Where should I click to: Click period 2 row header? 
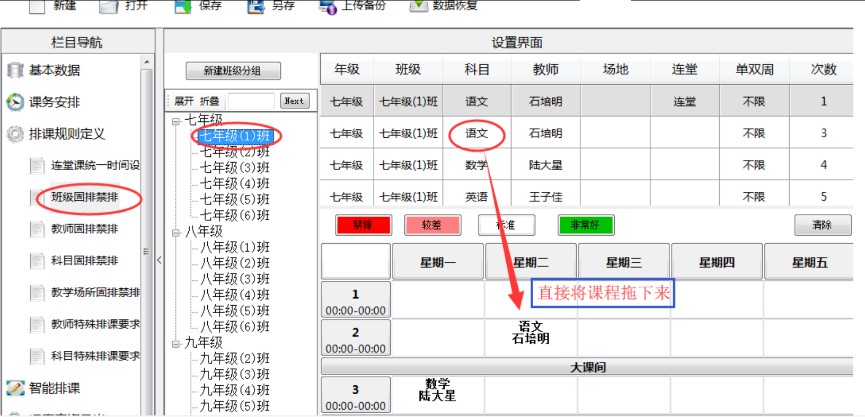pos(356,338)
